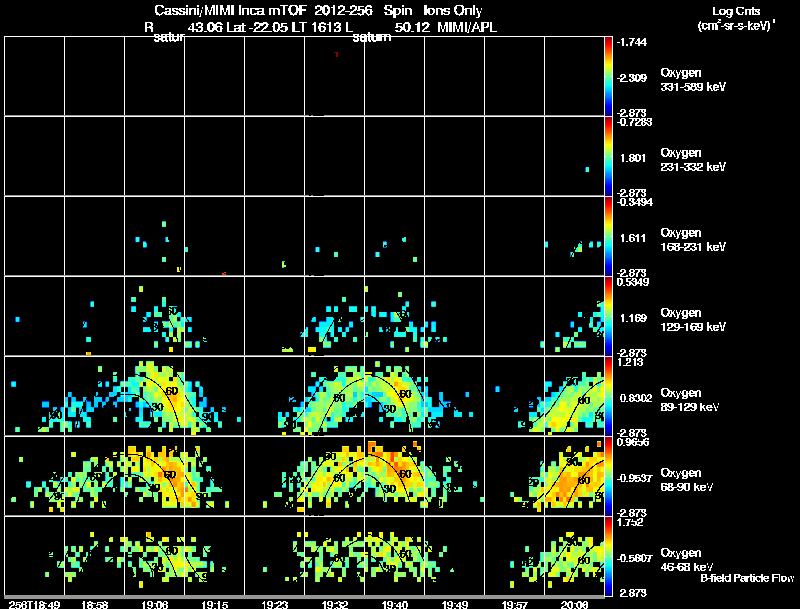
Task: Click the Log Cnts units header
Action: [736, 18]
